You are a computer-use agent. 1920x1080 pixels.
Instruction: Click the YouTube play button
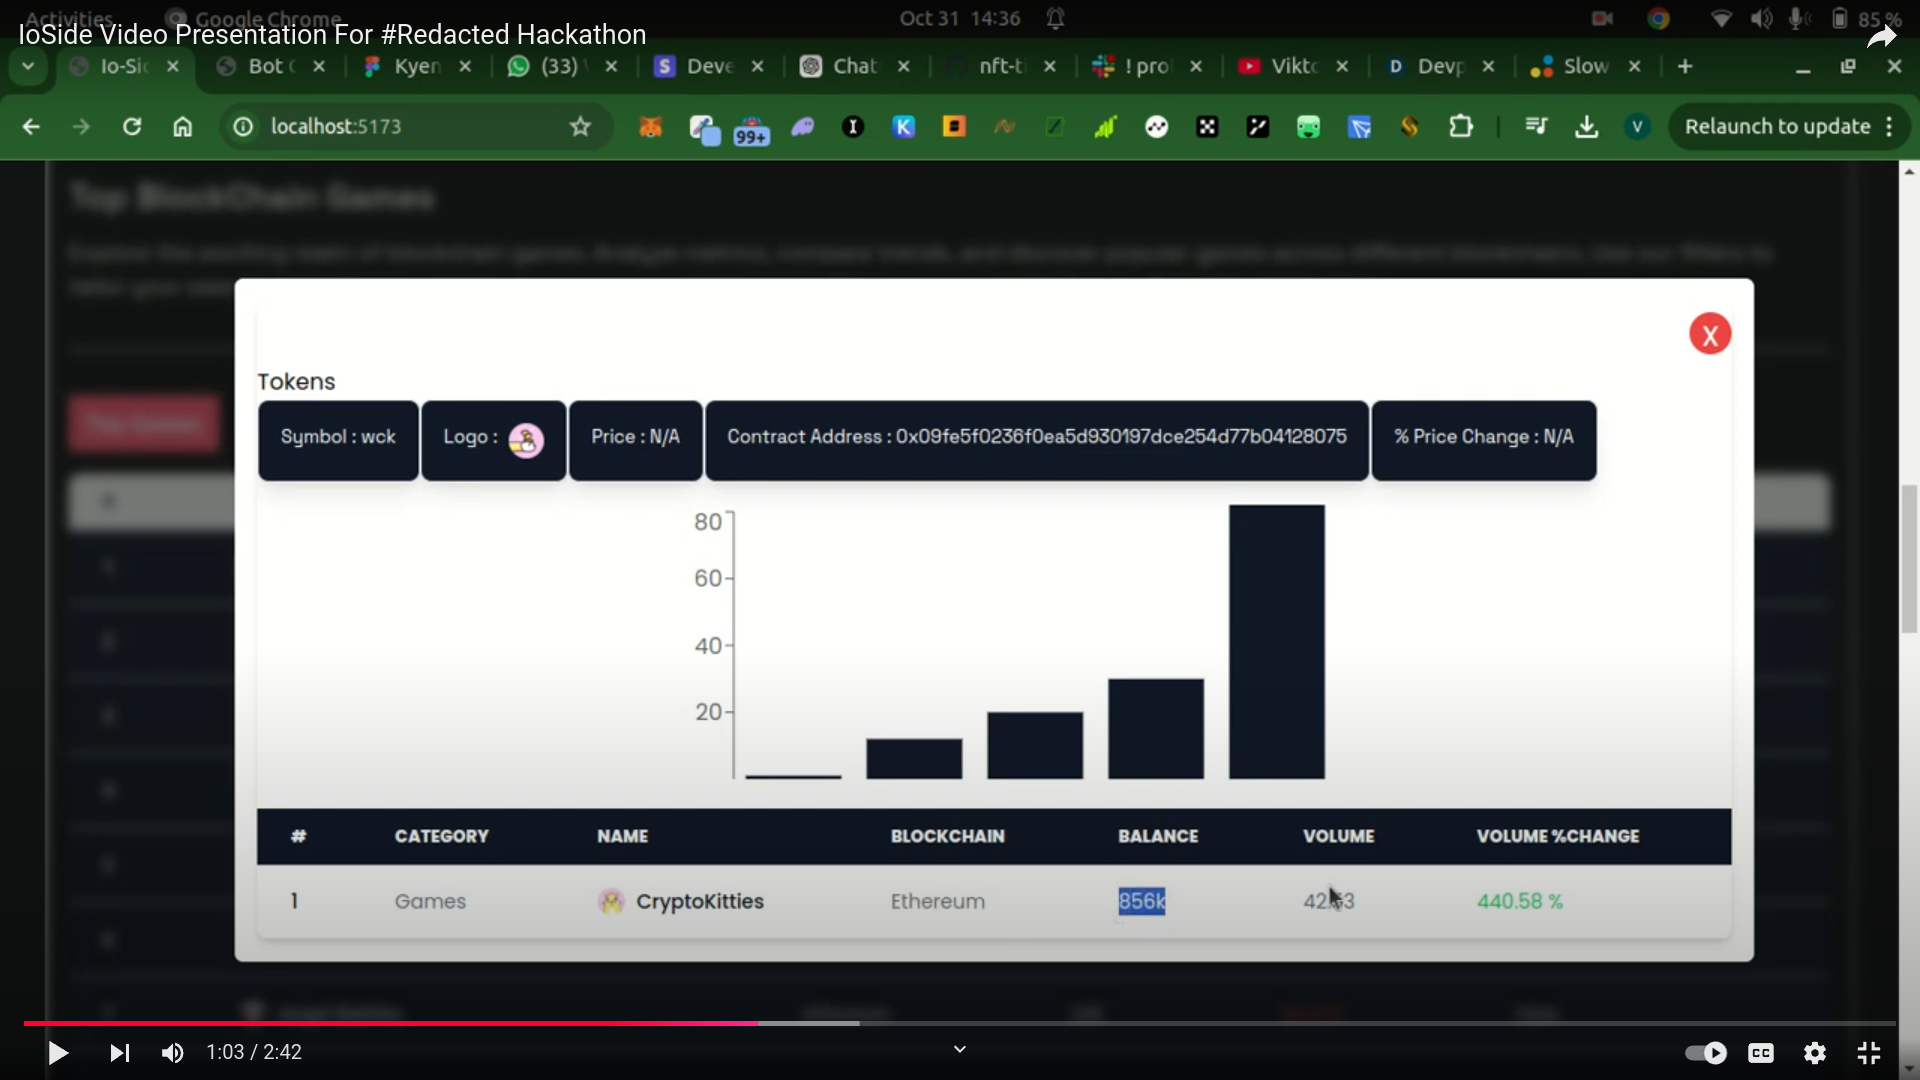tap(57, 1052)
